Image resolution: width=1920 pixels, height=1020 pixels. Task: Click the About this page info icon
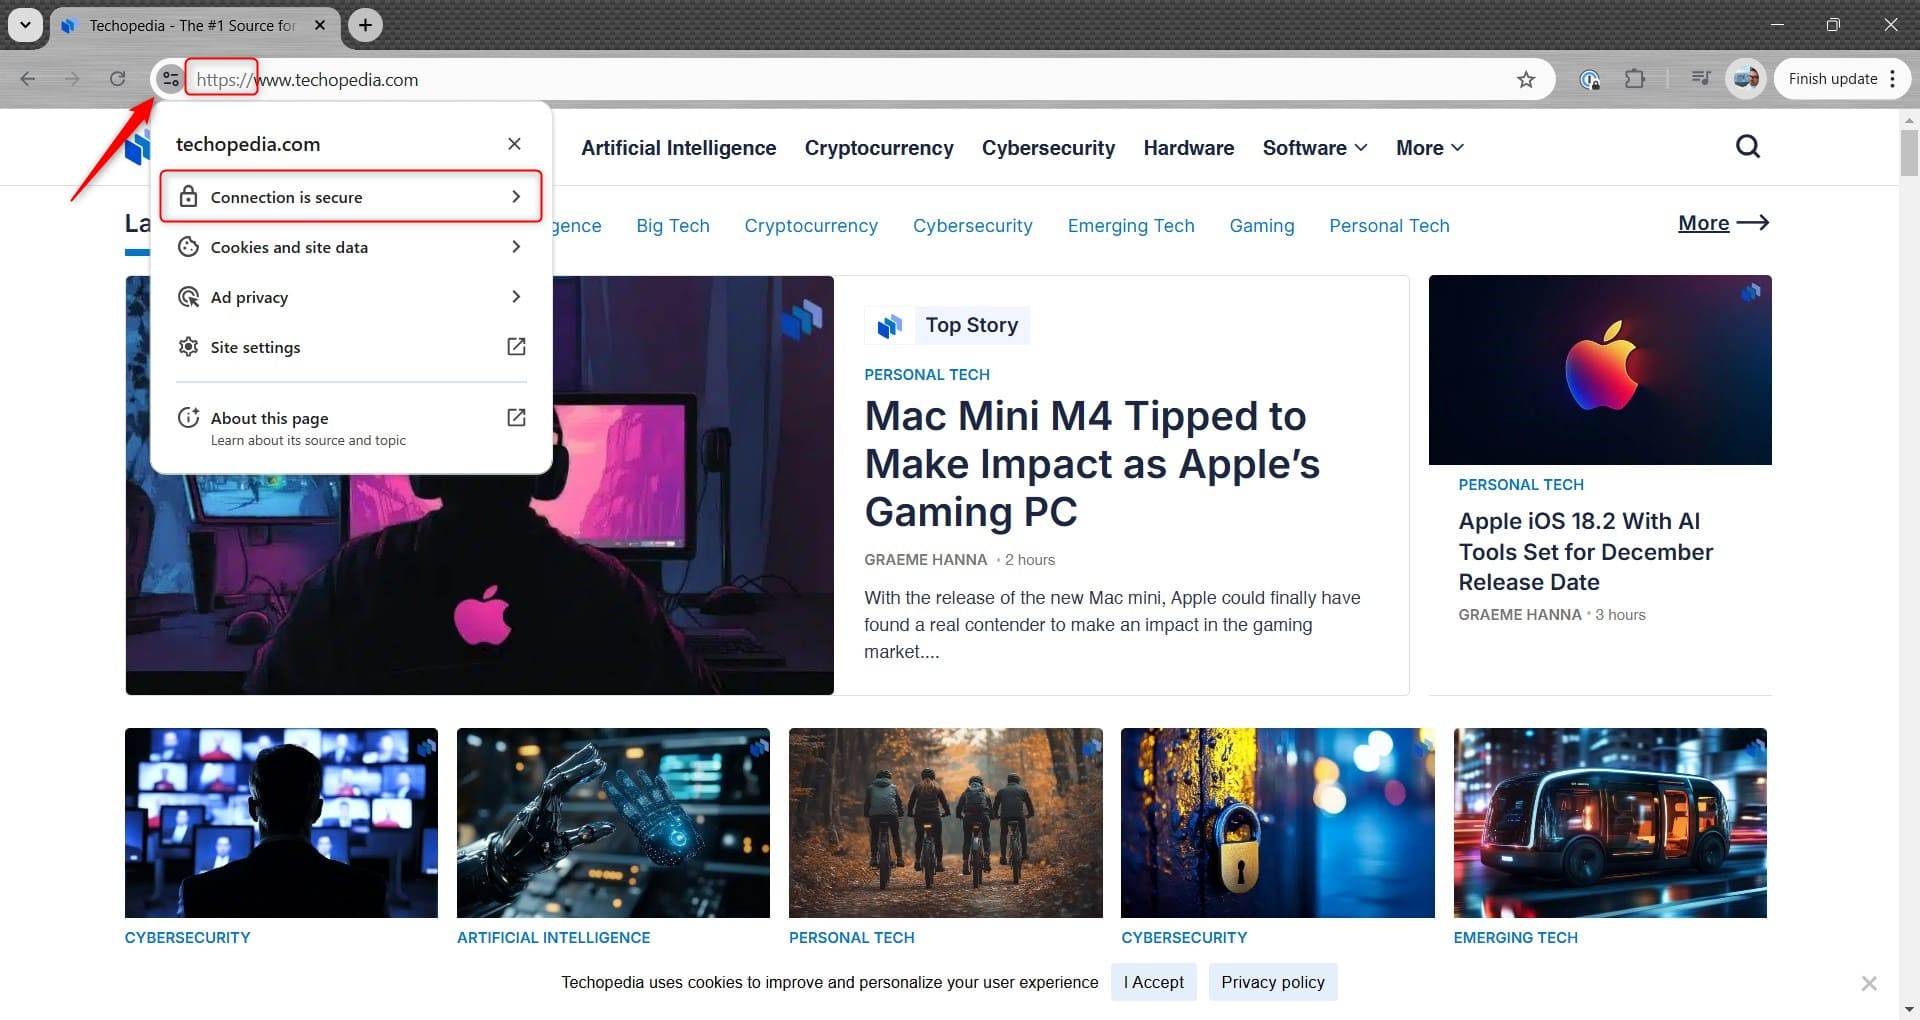188,418
